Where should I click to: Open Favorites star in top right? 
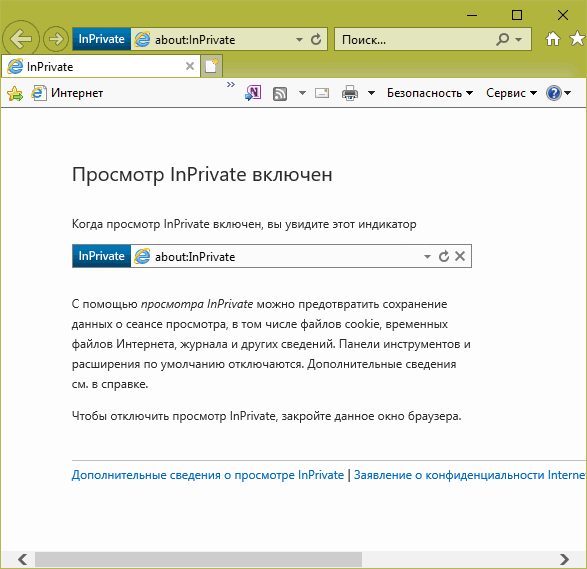pyautogui.click(x=577, y=39)
